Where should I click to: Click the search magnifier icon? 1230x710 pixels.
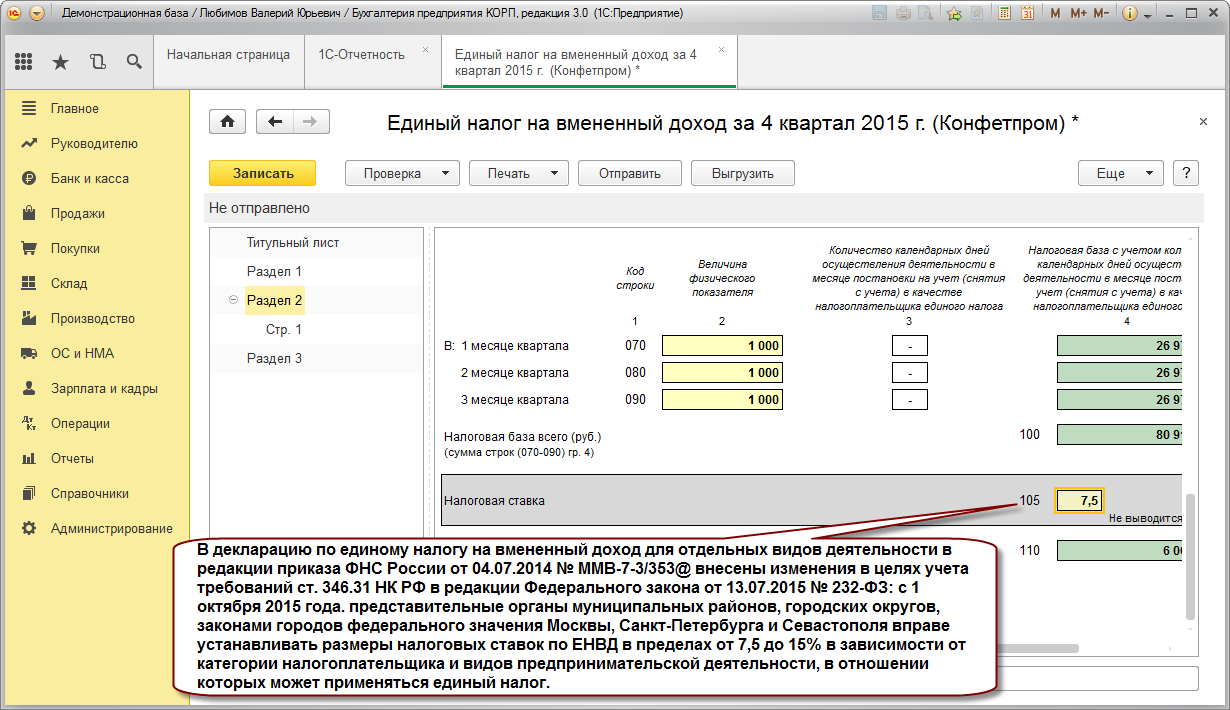tap(134, 62)
